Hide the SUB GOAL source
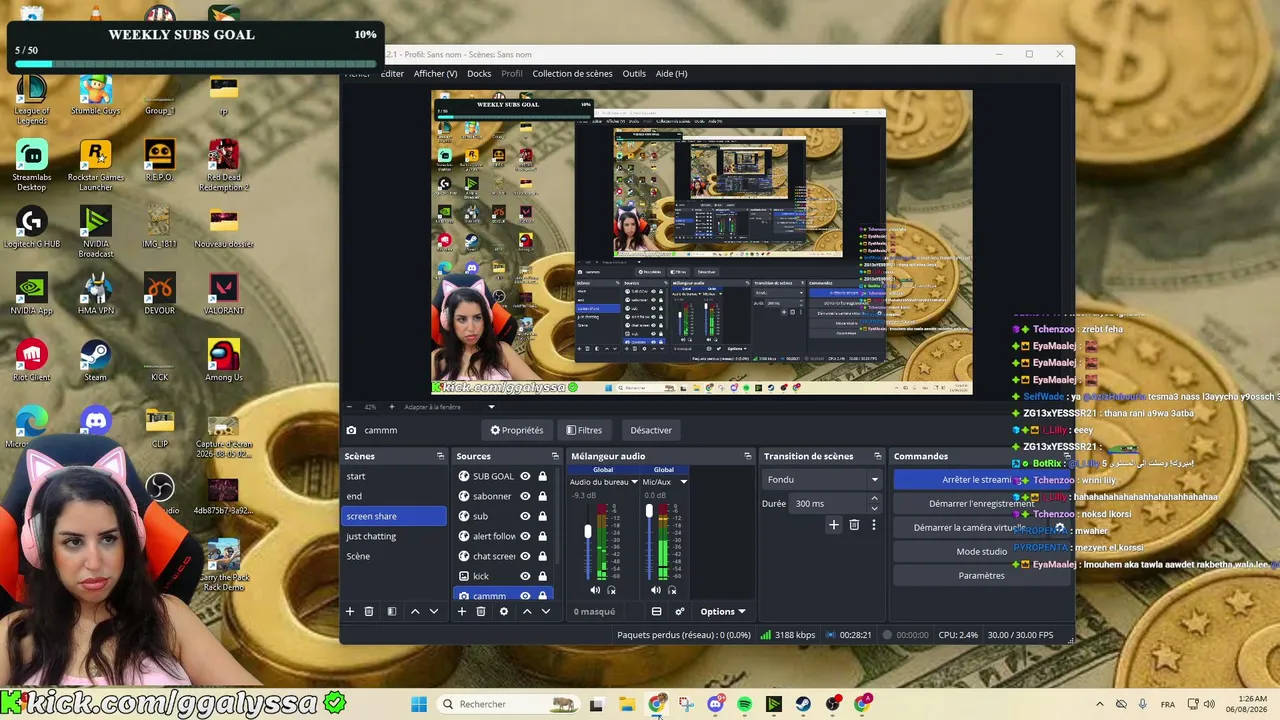This screenshot has height=720, width=1280. coord(525,476)
